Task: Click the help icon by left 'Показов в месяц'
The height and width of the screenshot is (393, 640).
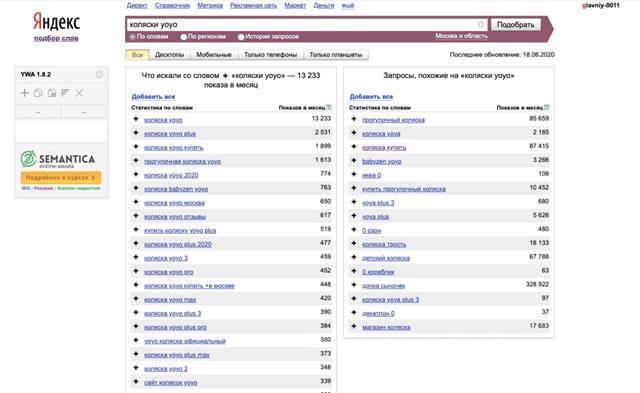Action: tap(329, 107)
